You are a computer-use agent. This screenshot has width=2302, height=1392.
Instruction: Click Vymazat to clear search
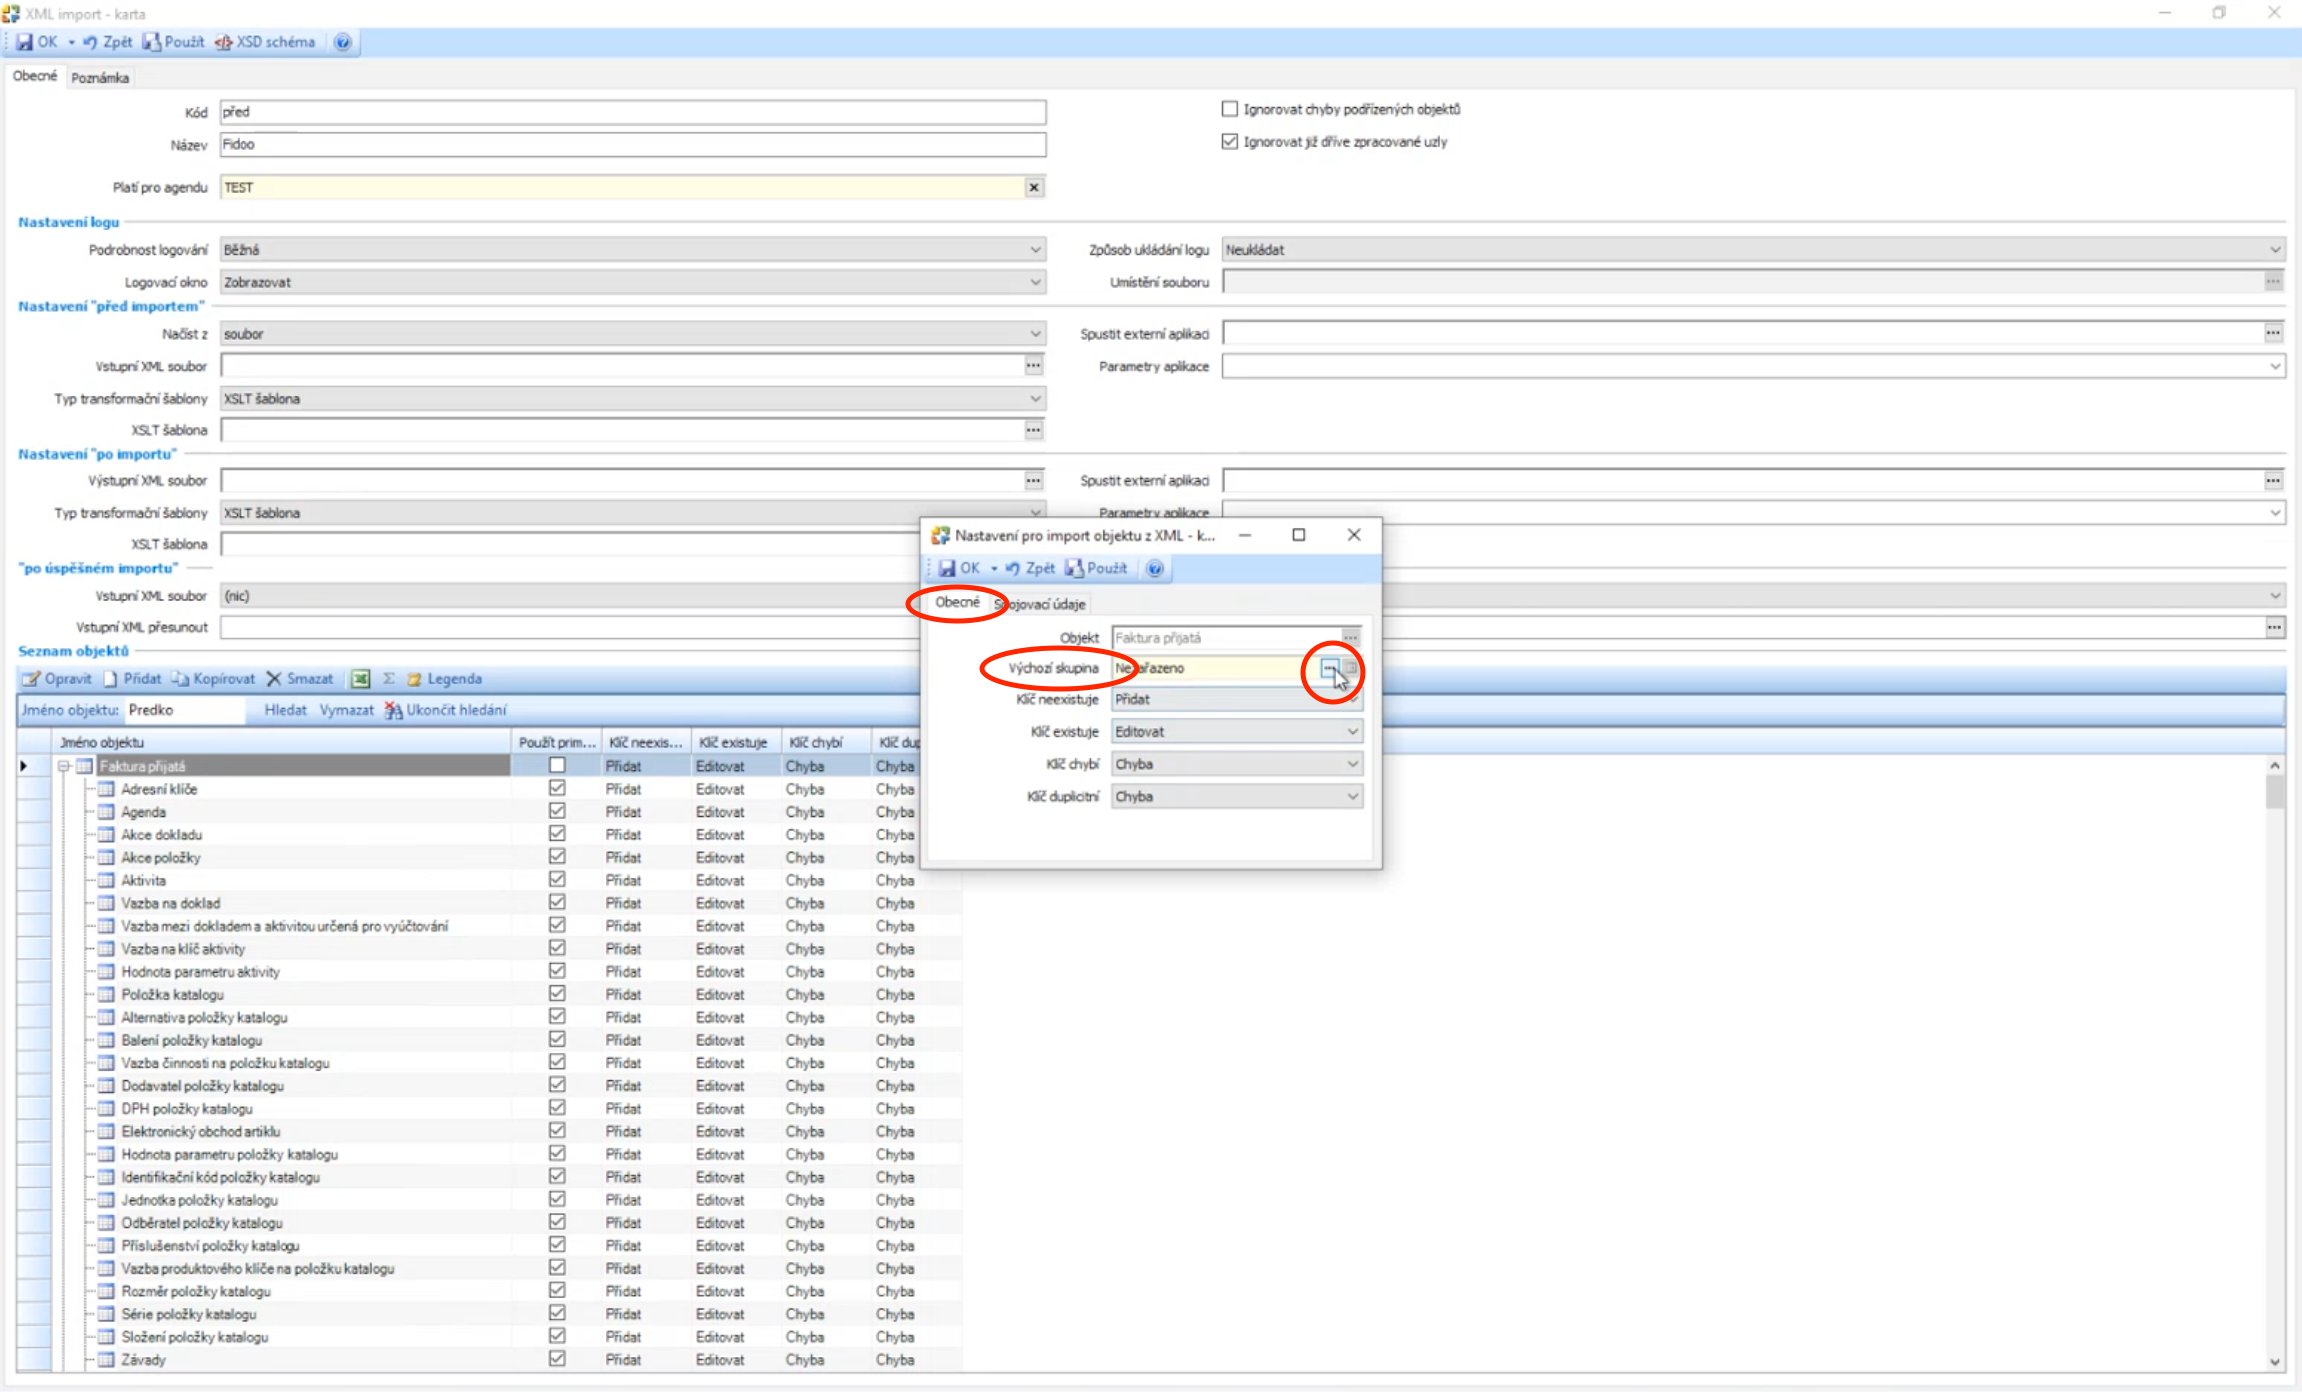pyautogui.click(x=346, y=710)
